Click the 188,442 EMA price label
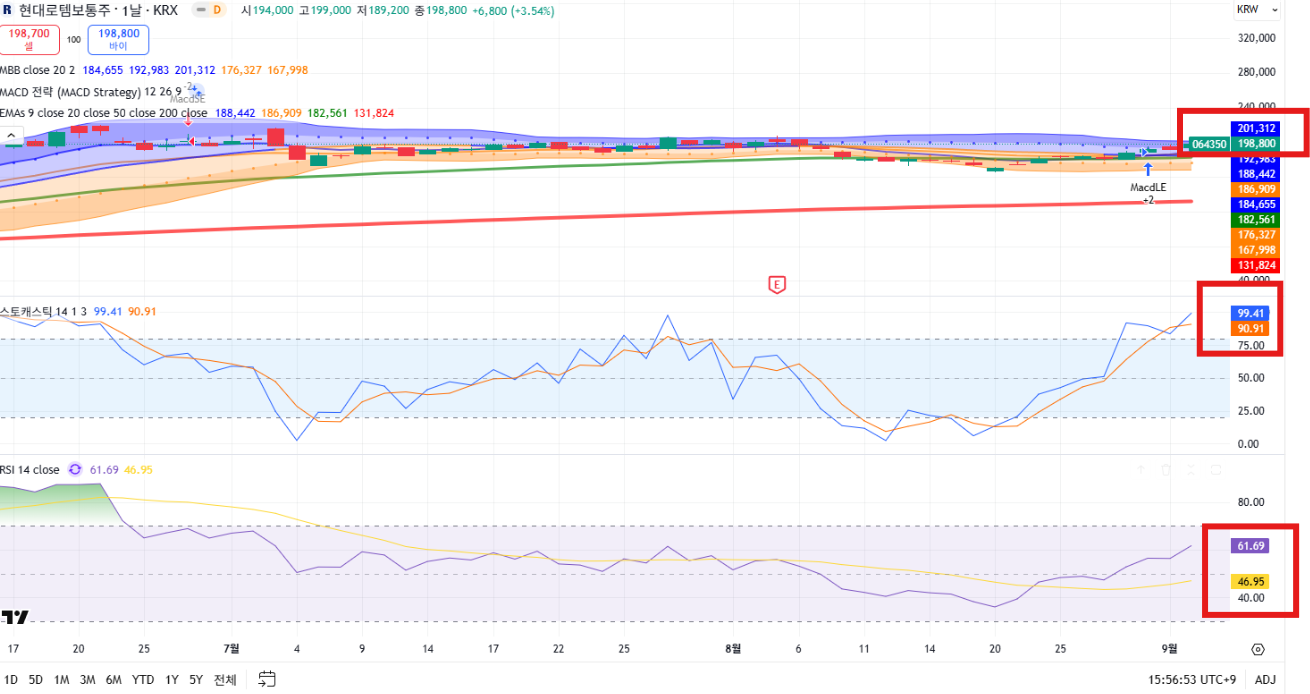The width and height of the screenshot is (1310, 694). (x=1257, y=174)
